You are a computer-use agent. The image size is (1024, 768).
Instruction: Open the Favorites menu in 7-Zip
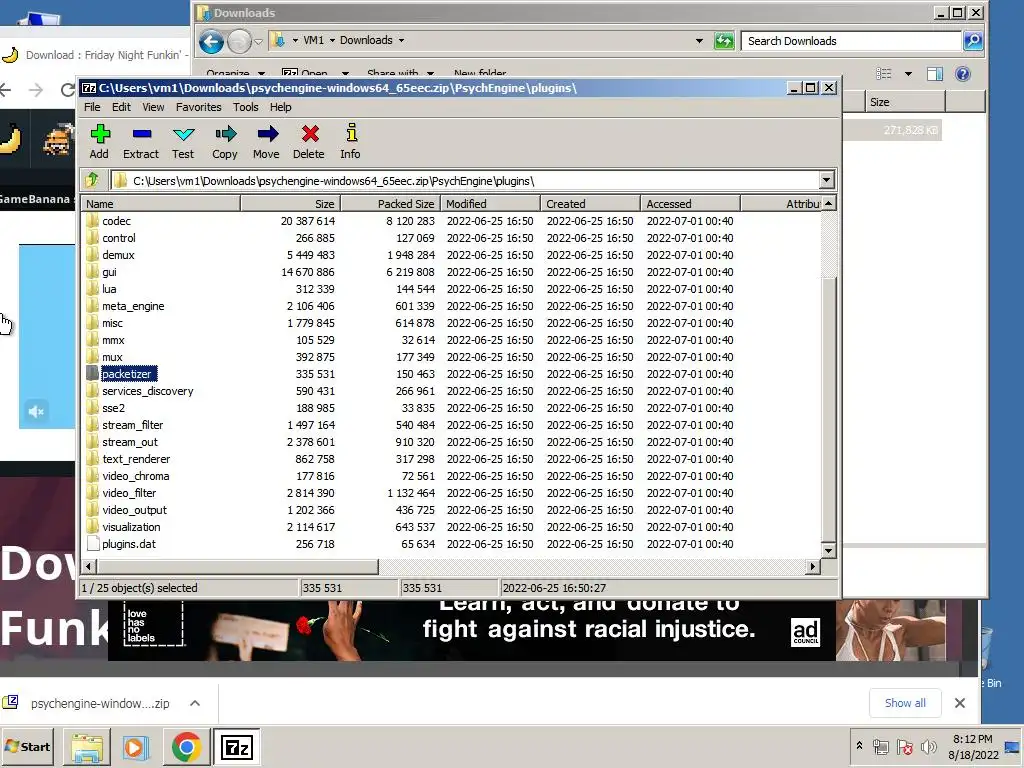pos(199,107)
